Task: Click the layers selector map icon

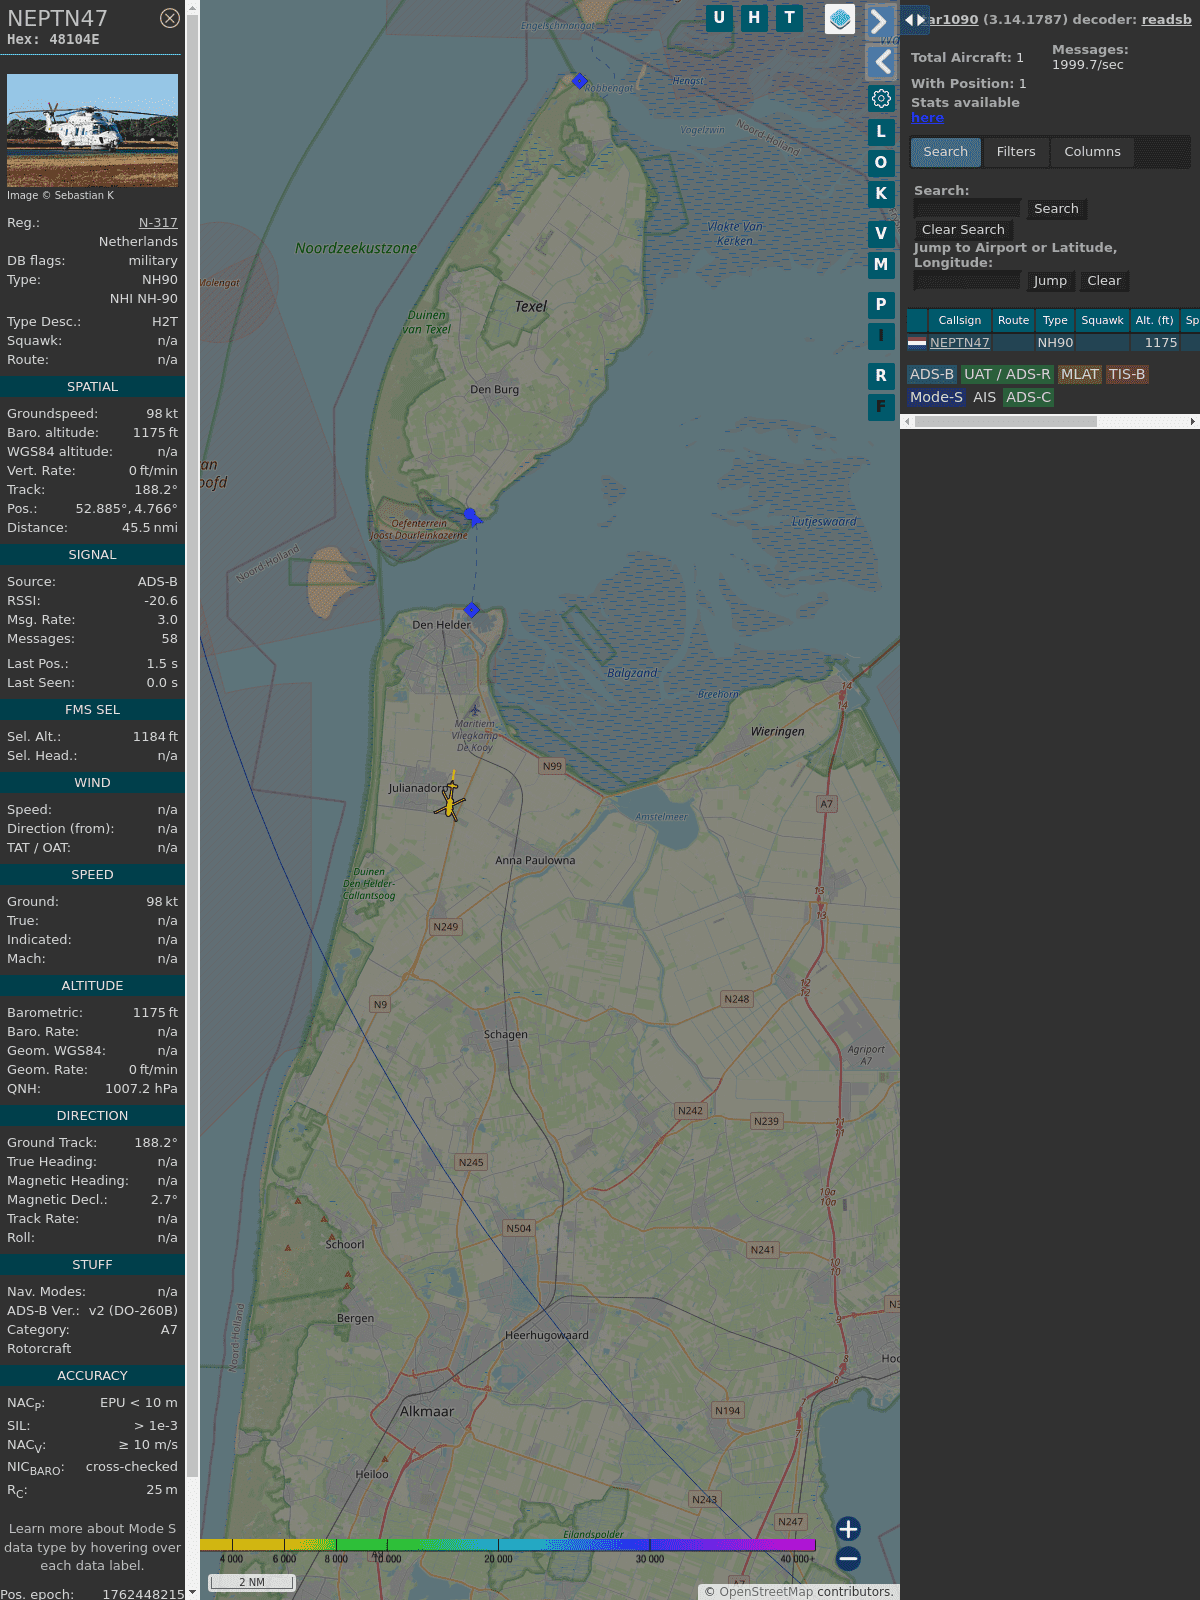Action: pyautogui.click(x=840, y=18)
